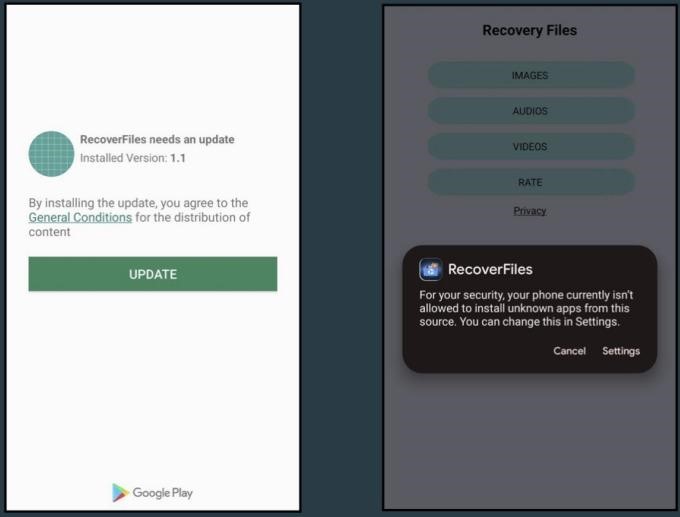Screen dimensions: 680x517
Task: Select the AUDIOS recovery option
Action: tap(530, 111)
